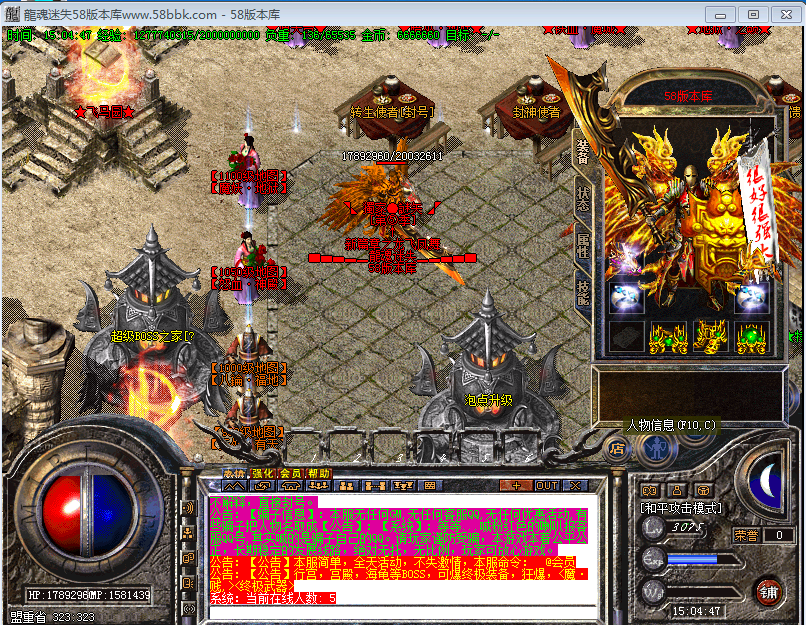Click the empty grey equipment slot

click(626, 337)
